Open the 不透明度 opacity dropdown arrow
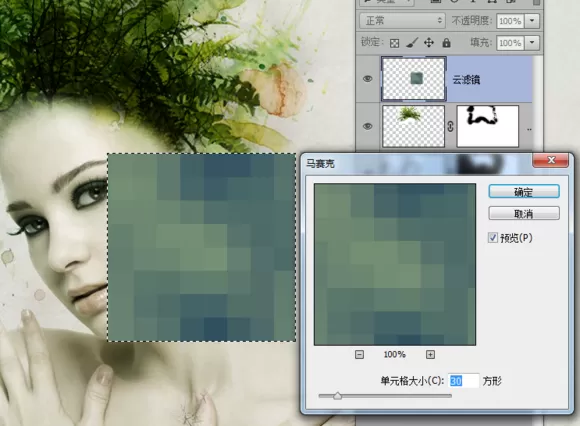This screenshot has height=426, width=580. click(532, 21)
